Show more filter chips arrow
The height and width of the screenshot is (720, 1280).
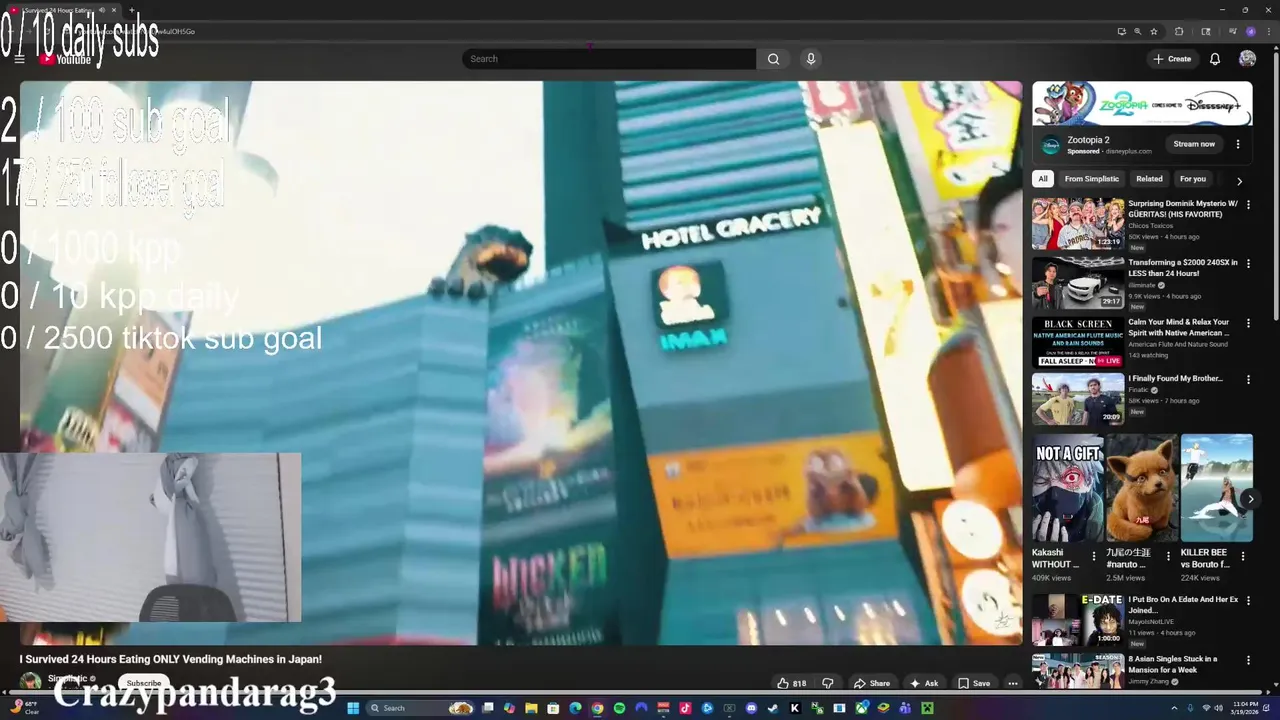(1239, 181)
